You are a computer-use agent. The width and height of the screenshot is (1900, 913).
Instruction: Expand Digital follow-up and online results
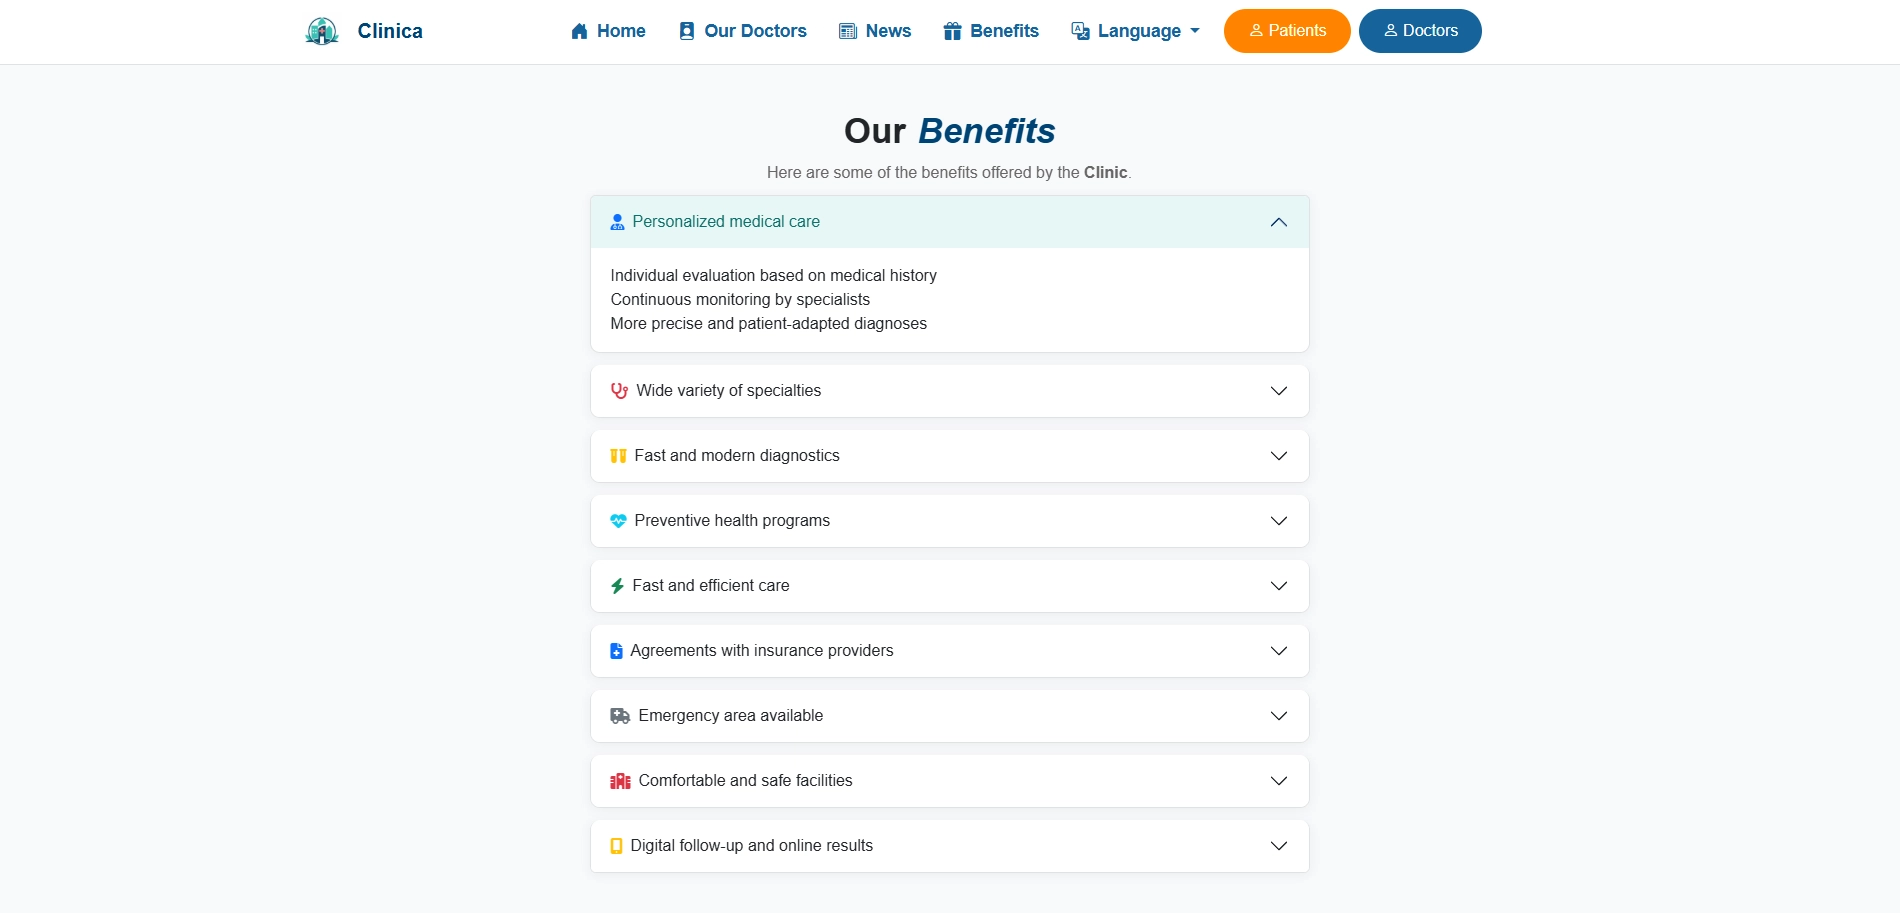tap(1278, 846)
